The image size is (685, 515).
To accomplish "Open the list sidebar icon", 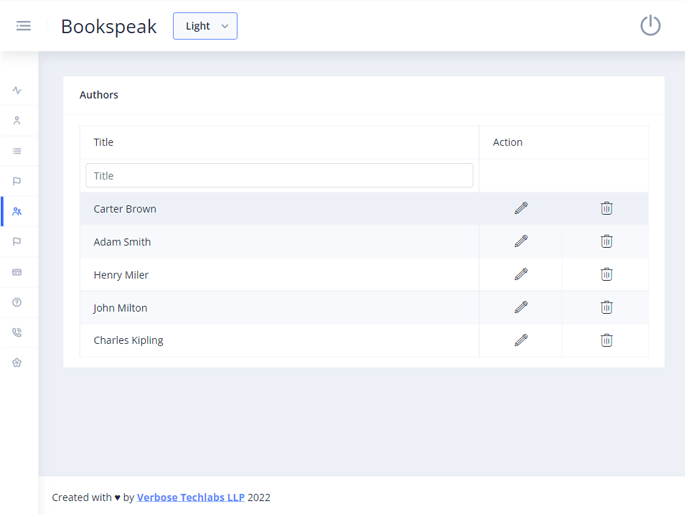I will [17, 151].
